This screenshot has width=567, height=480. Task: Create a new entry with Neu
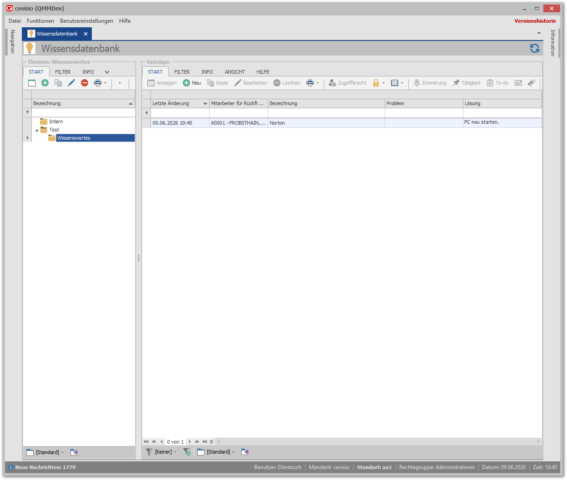192,83
